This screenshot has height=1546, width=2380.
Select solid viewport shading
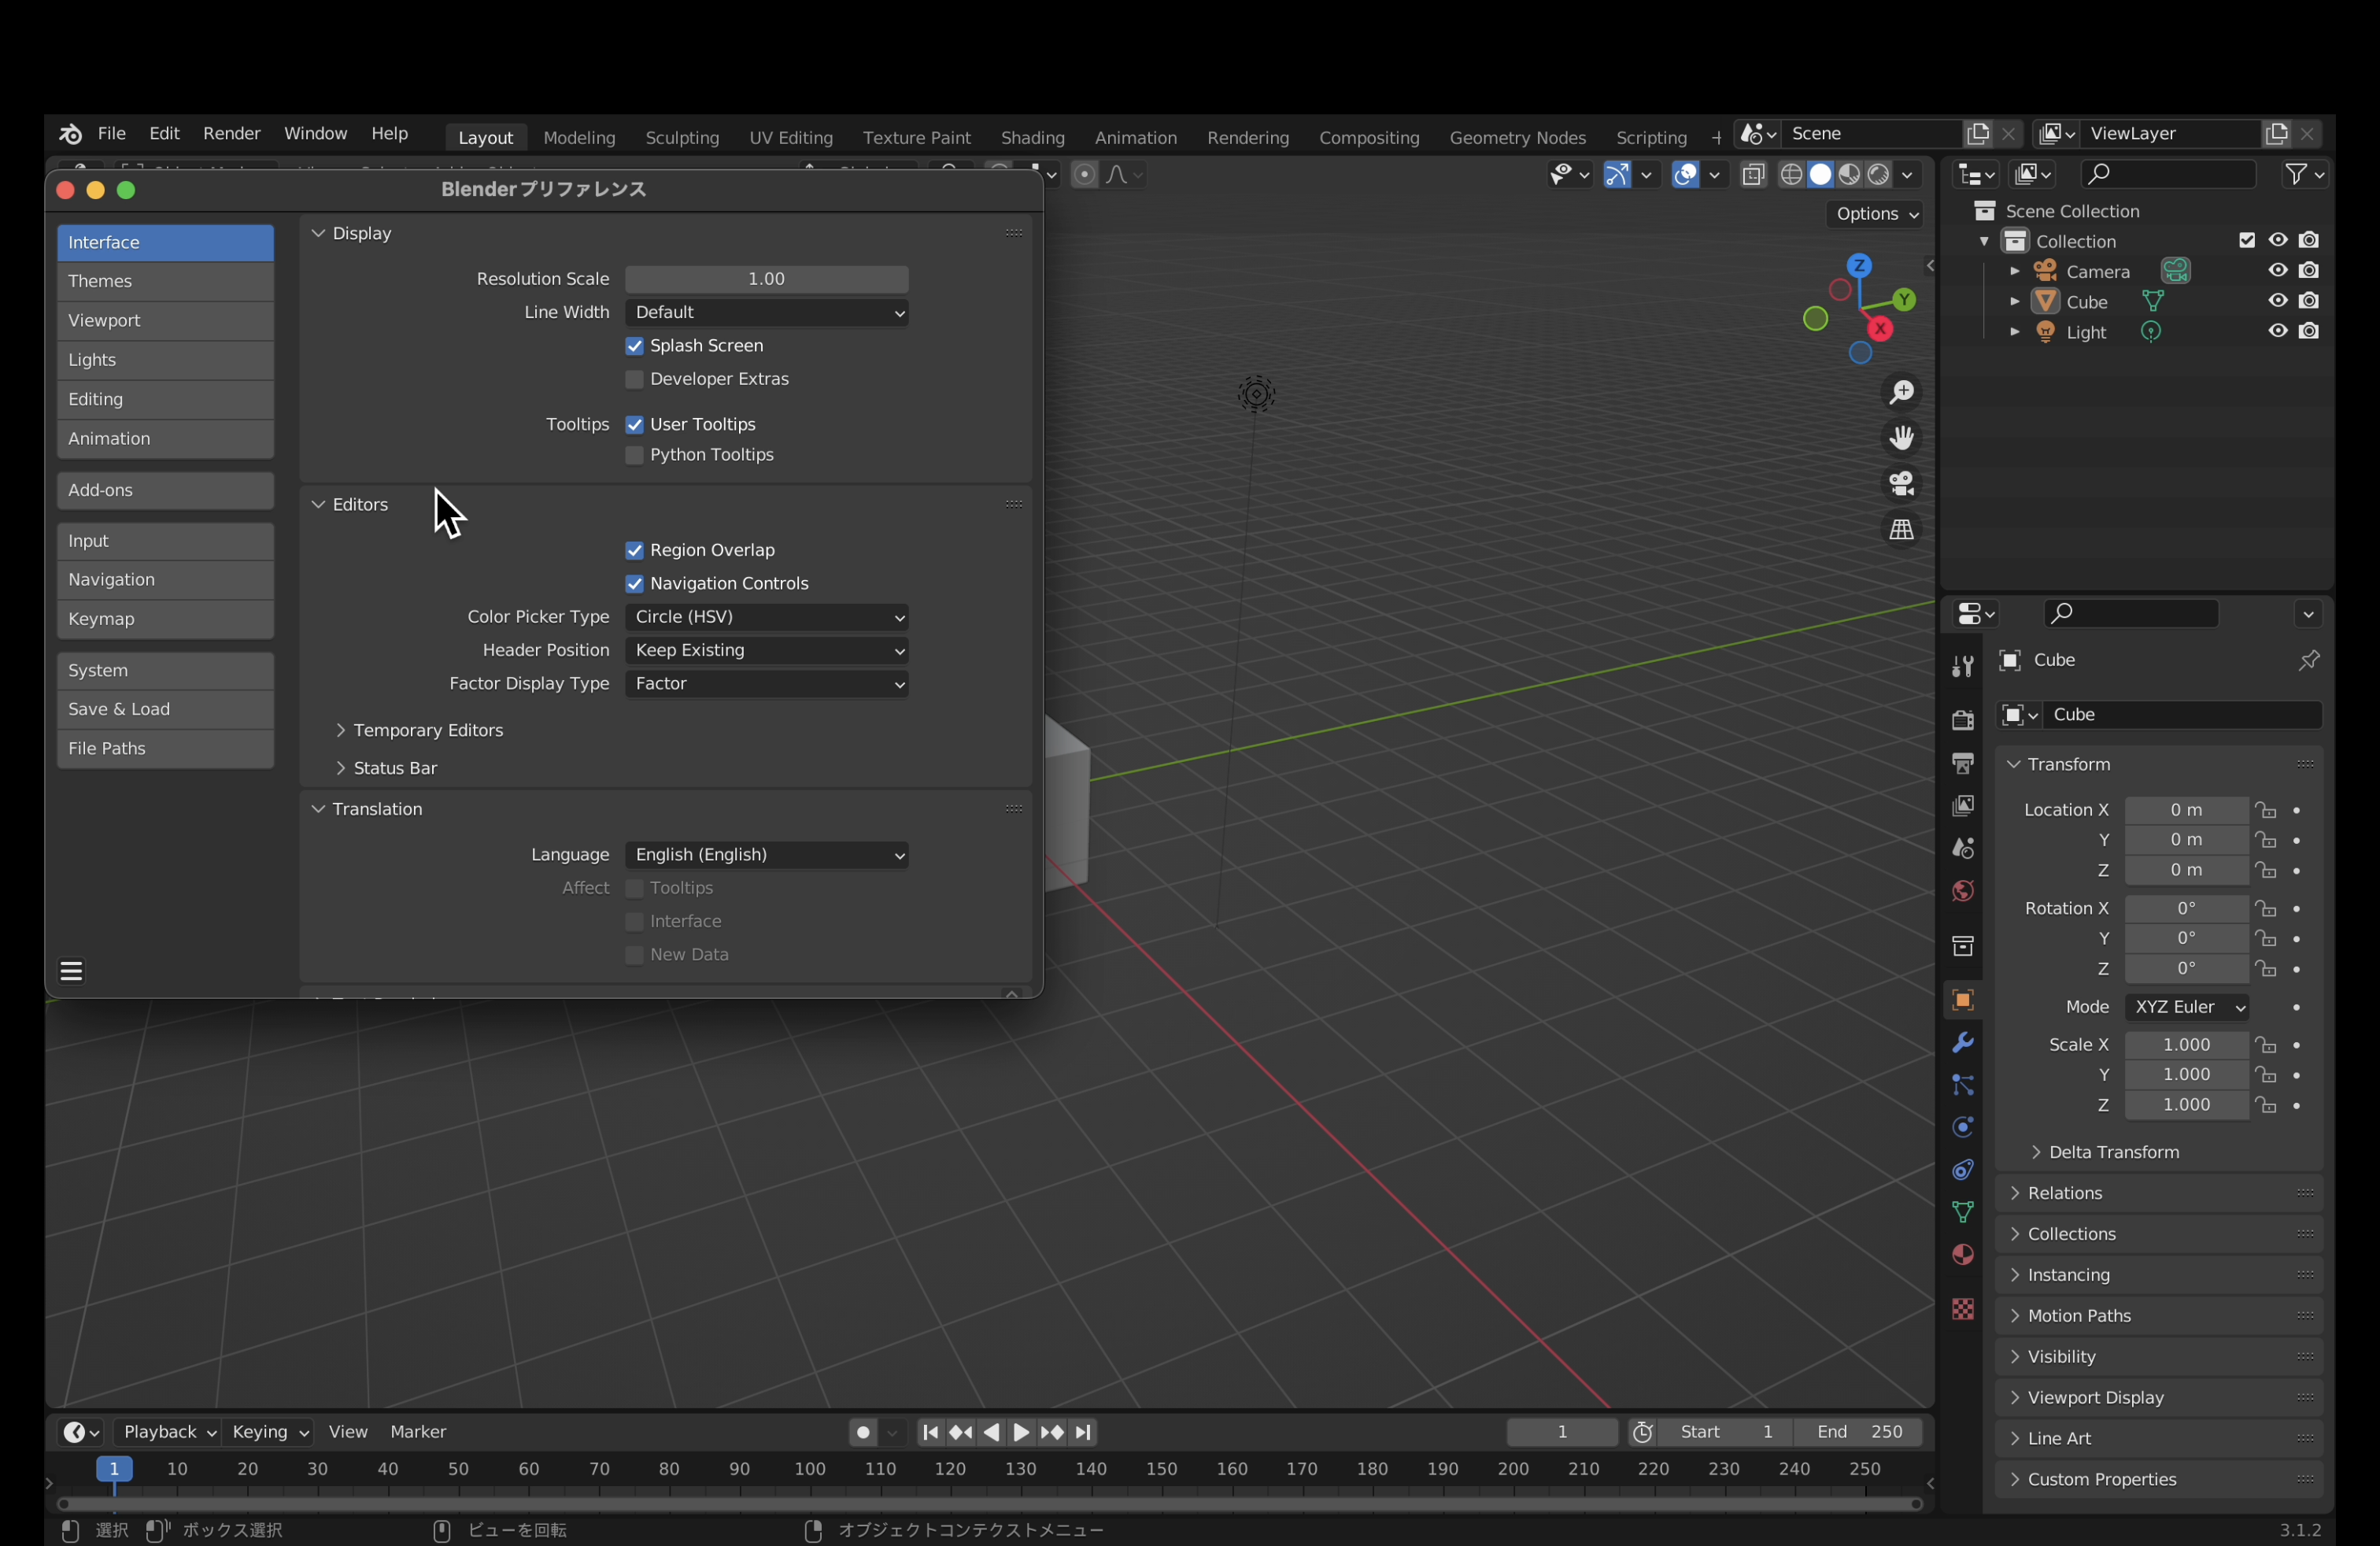point(1820,175)
